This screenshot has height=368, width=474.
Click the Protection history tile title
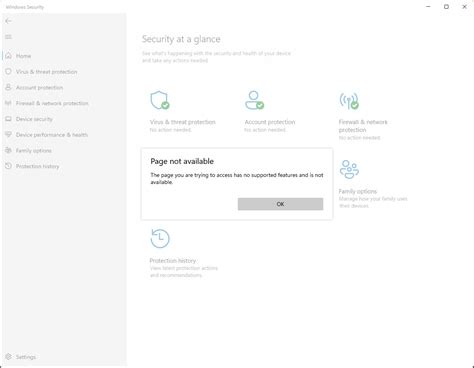[173, 261]
